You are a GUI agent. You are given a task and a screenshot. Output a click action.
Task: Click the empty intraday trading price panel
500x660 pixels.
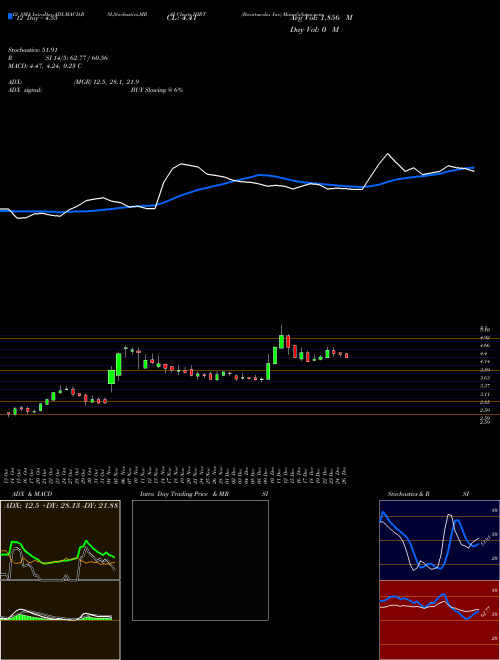(x=200, y=560)
